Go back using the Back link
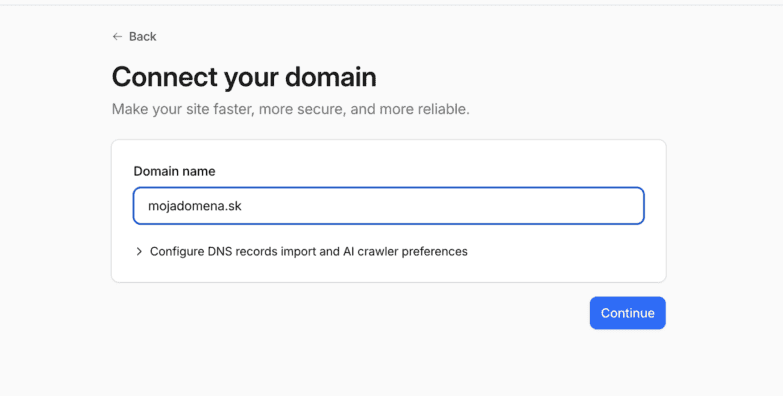Viewport: 783px width, 396px height. click(x=134, y=36)
